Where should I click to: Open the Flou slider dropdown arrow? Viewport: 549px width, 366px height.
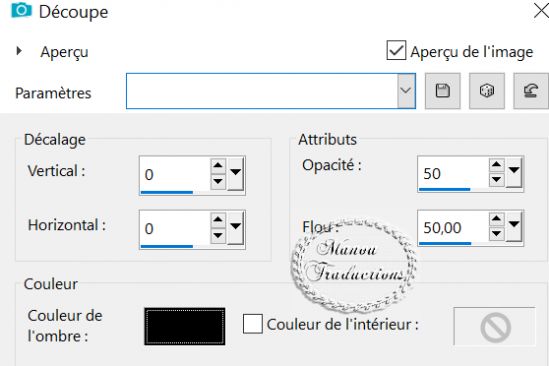tap(514, 226)
